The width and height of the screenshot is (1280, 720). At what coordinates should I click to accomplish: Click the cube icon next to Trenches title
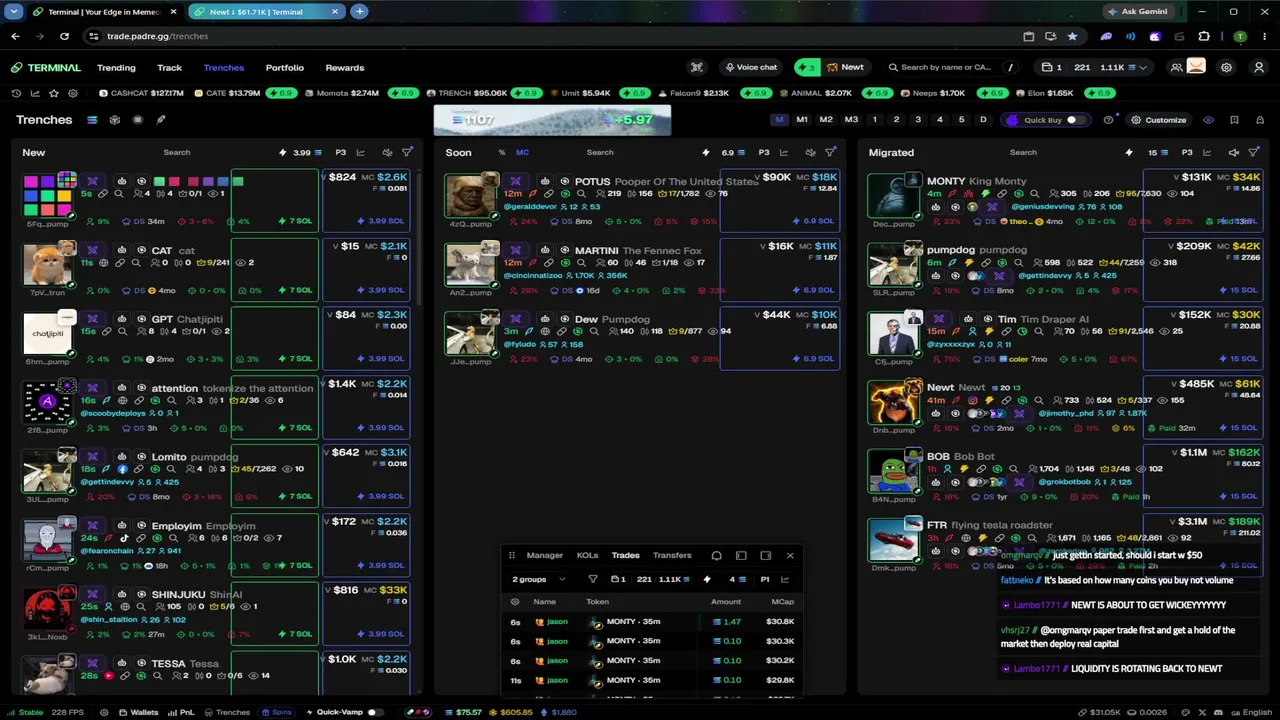(115, 120)
